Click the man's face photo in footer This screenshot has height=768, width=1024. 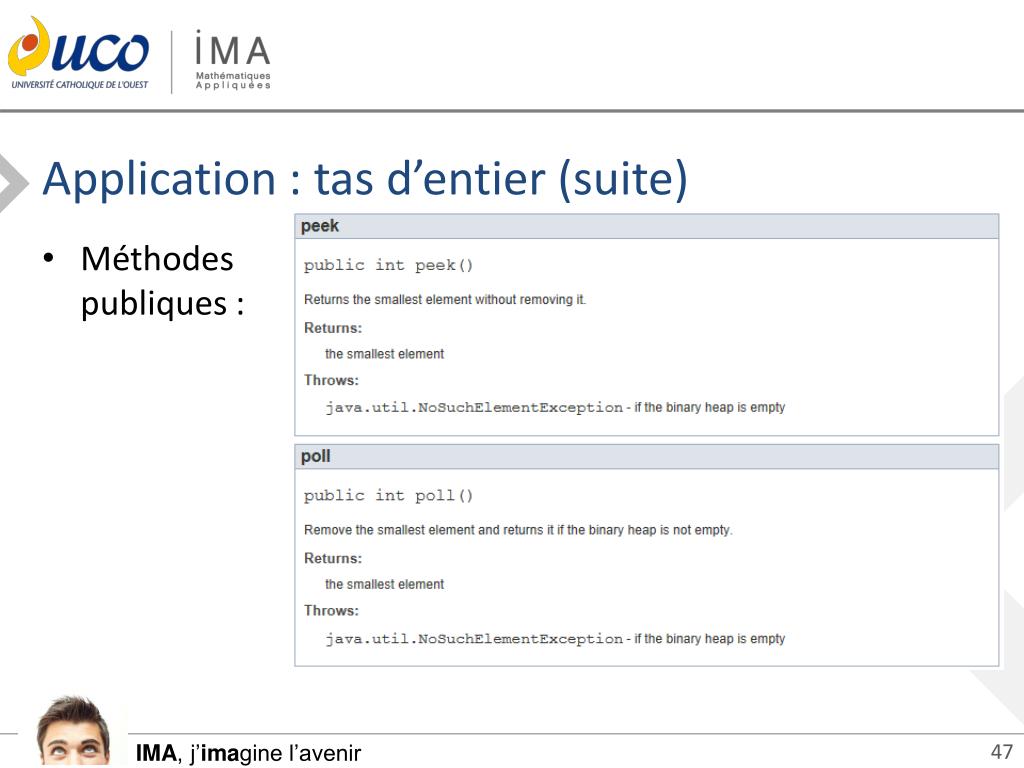(73, 731)
